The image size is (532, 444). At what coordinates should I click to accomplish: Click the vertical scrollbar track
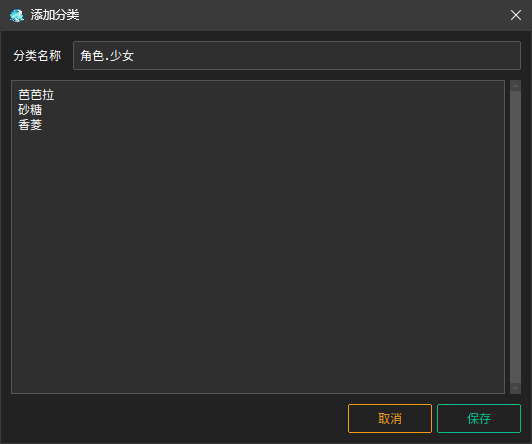(x=515, y=237)
